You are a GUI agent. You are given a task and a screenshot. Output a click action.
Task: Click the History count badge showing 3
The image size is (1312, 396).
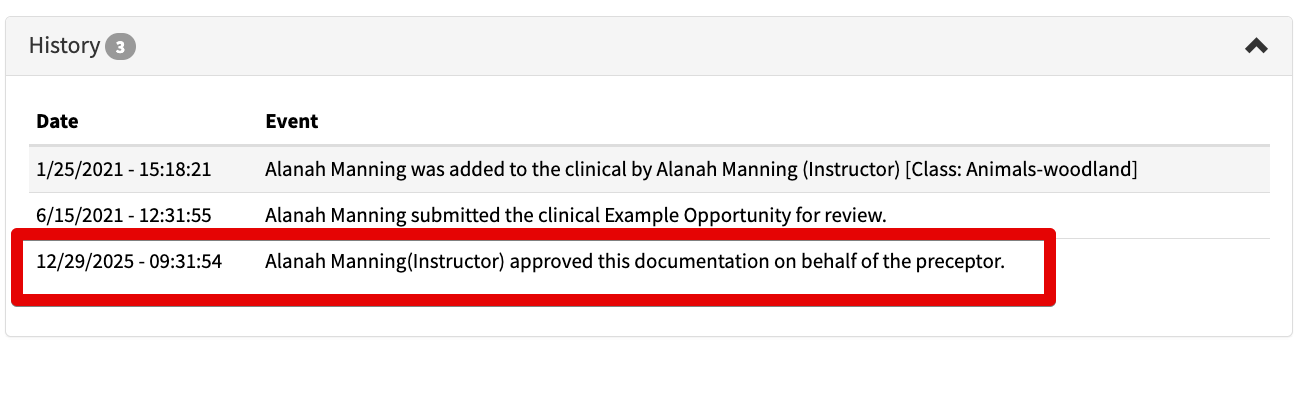tap(120, 46)
